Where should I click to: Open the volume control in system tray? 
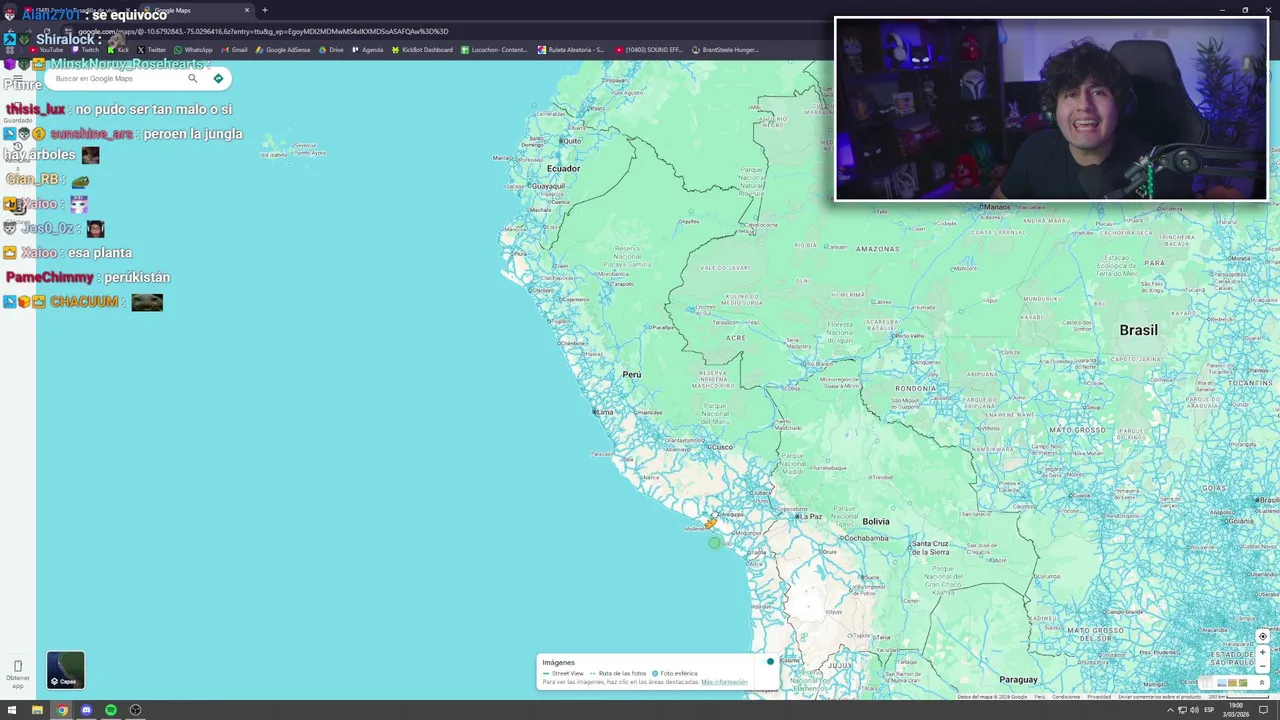tap(1195, 710)
